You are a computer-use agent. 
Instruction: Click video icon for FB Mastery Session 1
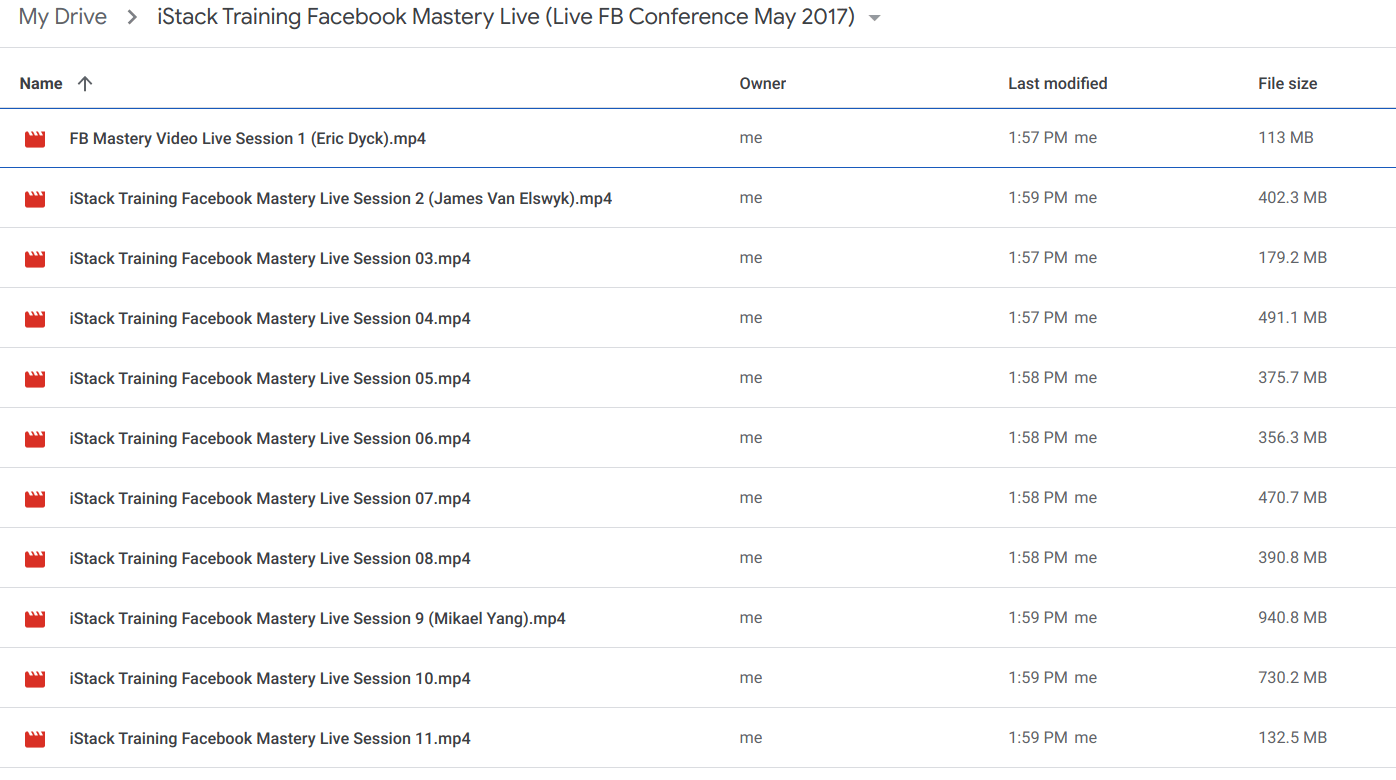[x=35, y=139]
